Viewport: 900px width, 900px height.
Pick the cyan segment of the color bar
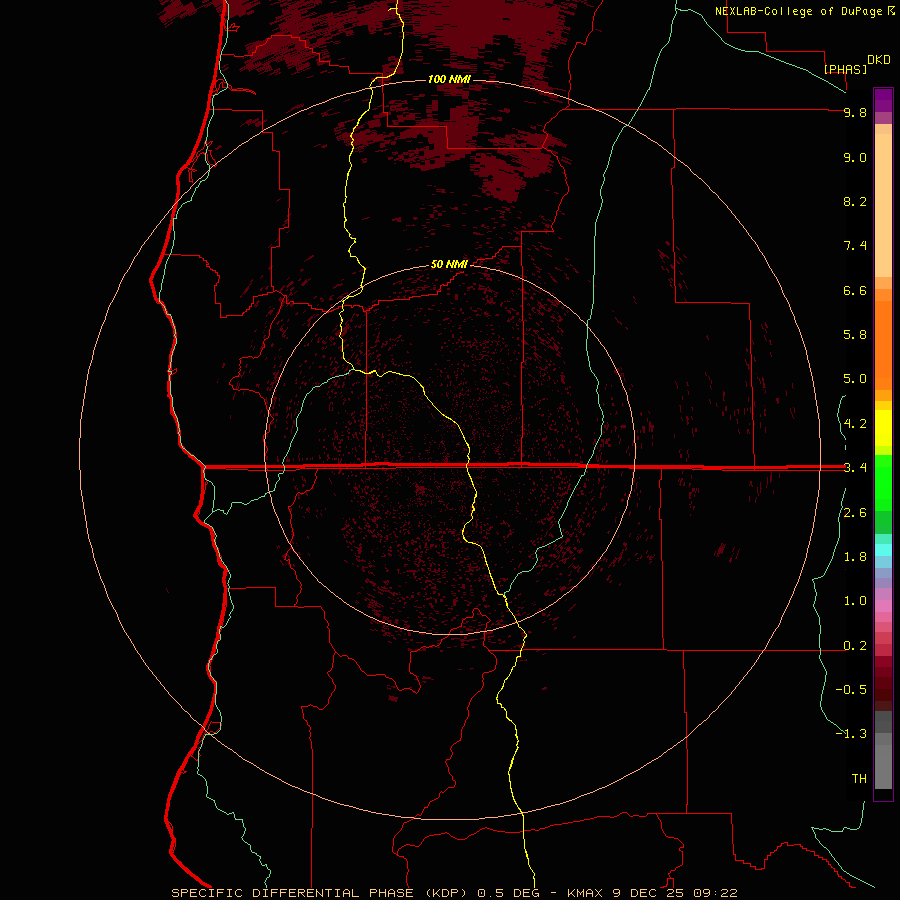(883, 549)
